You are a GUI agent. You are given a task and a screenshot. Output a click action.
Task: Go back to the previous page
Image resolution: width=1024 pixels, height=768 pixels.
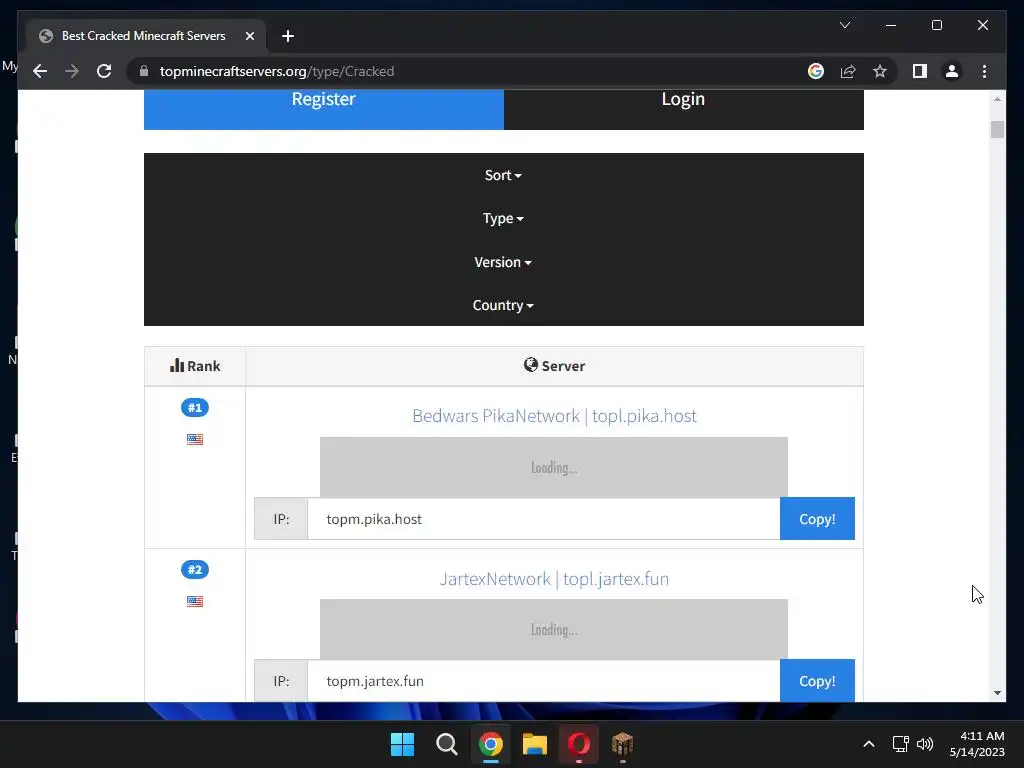pyautogui.click(x=40, y=71)
